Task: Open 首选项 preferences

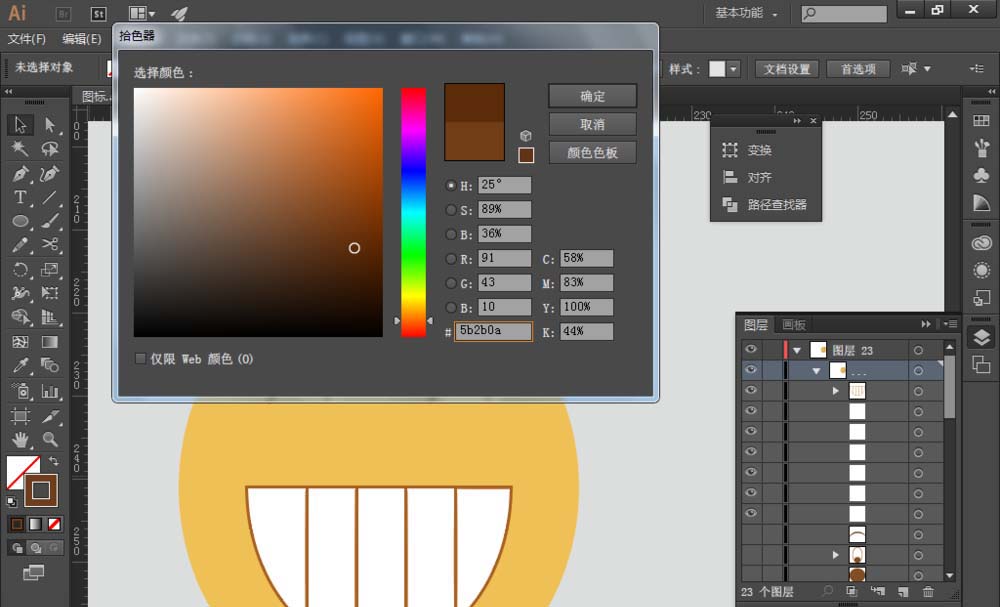Action: [858, 69]
